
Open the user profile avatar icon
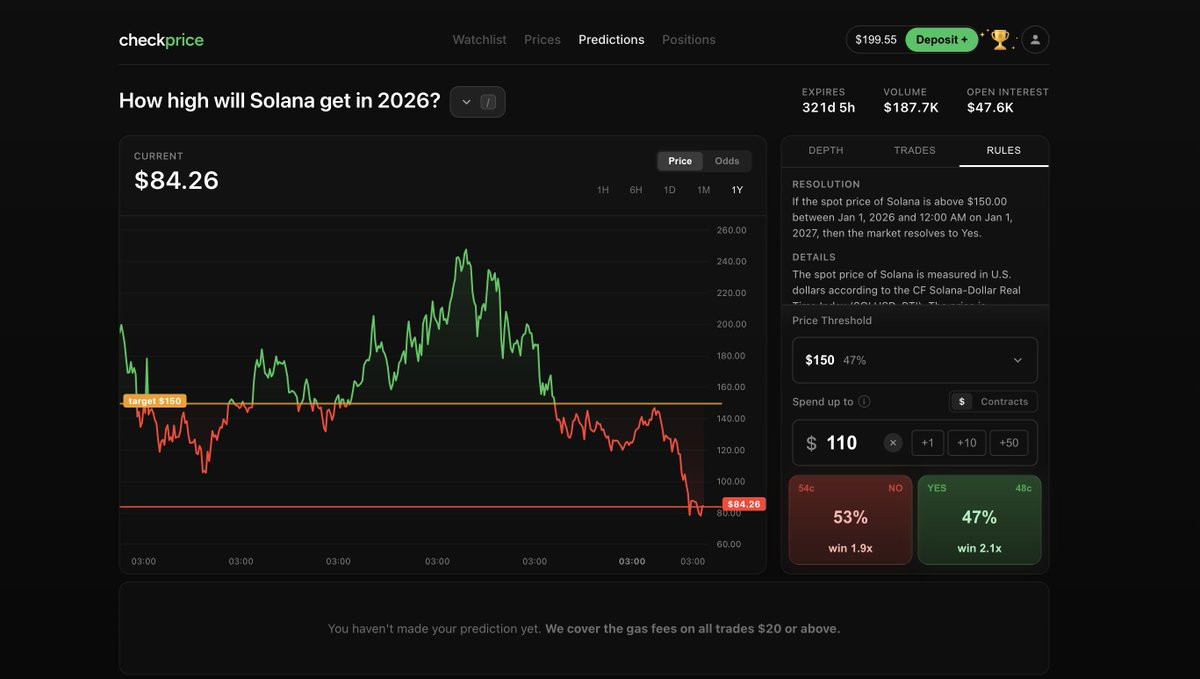(1035, 40)
